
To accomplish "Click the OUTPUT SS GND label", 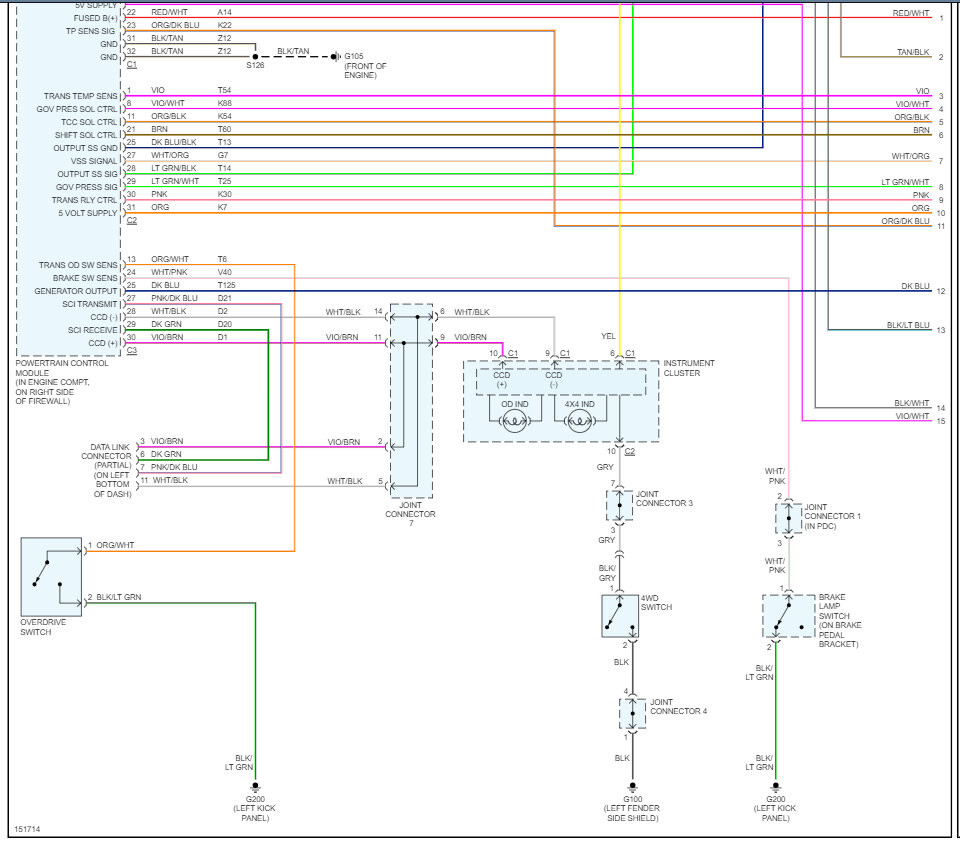I will pos(85,148).
